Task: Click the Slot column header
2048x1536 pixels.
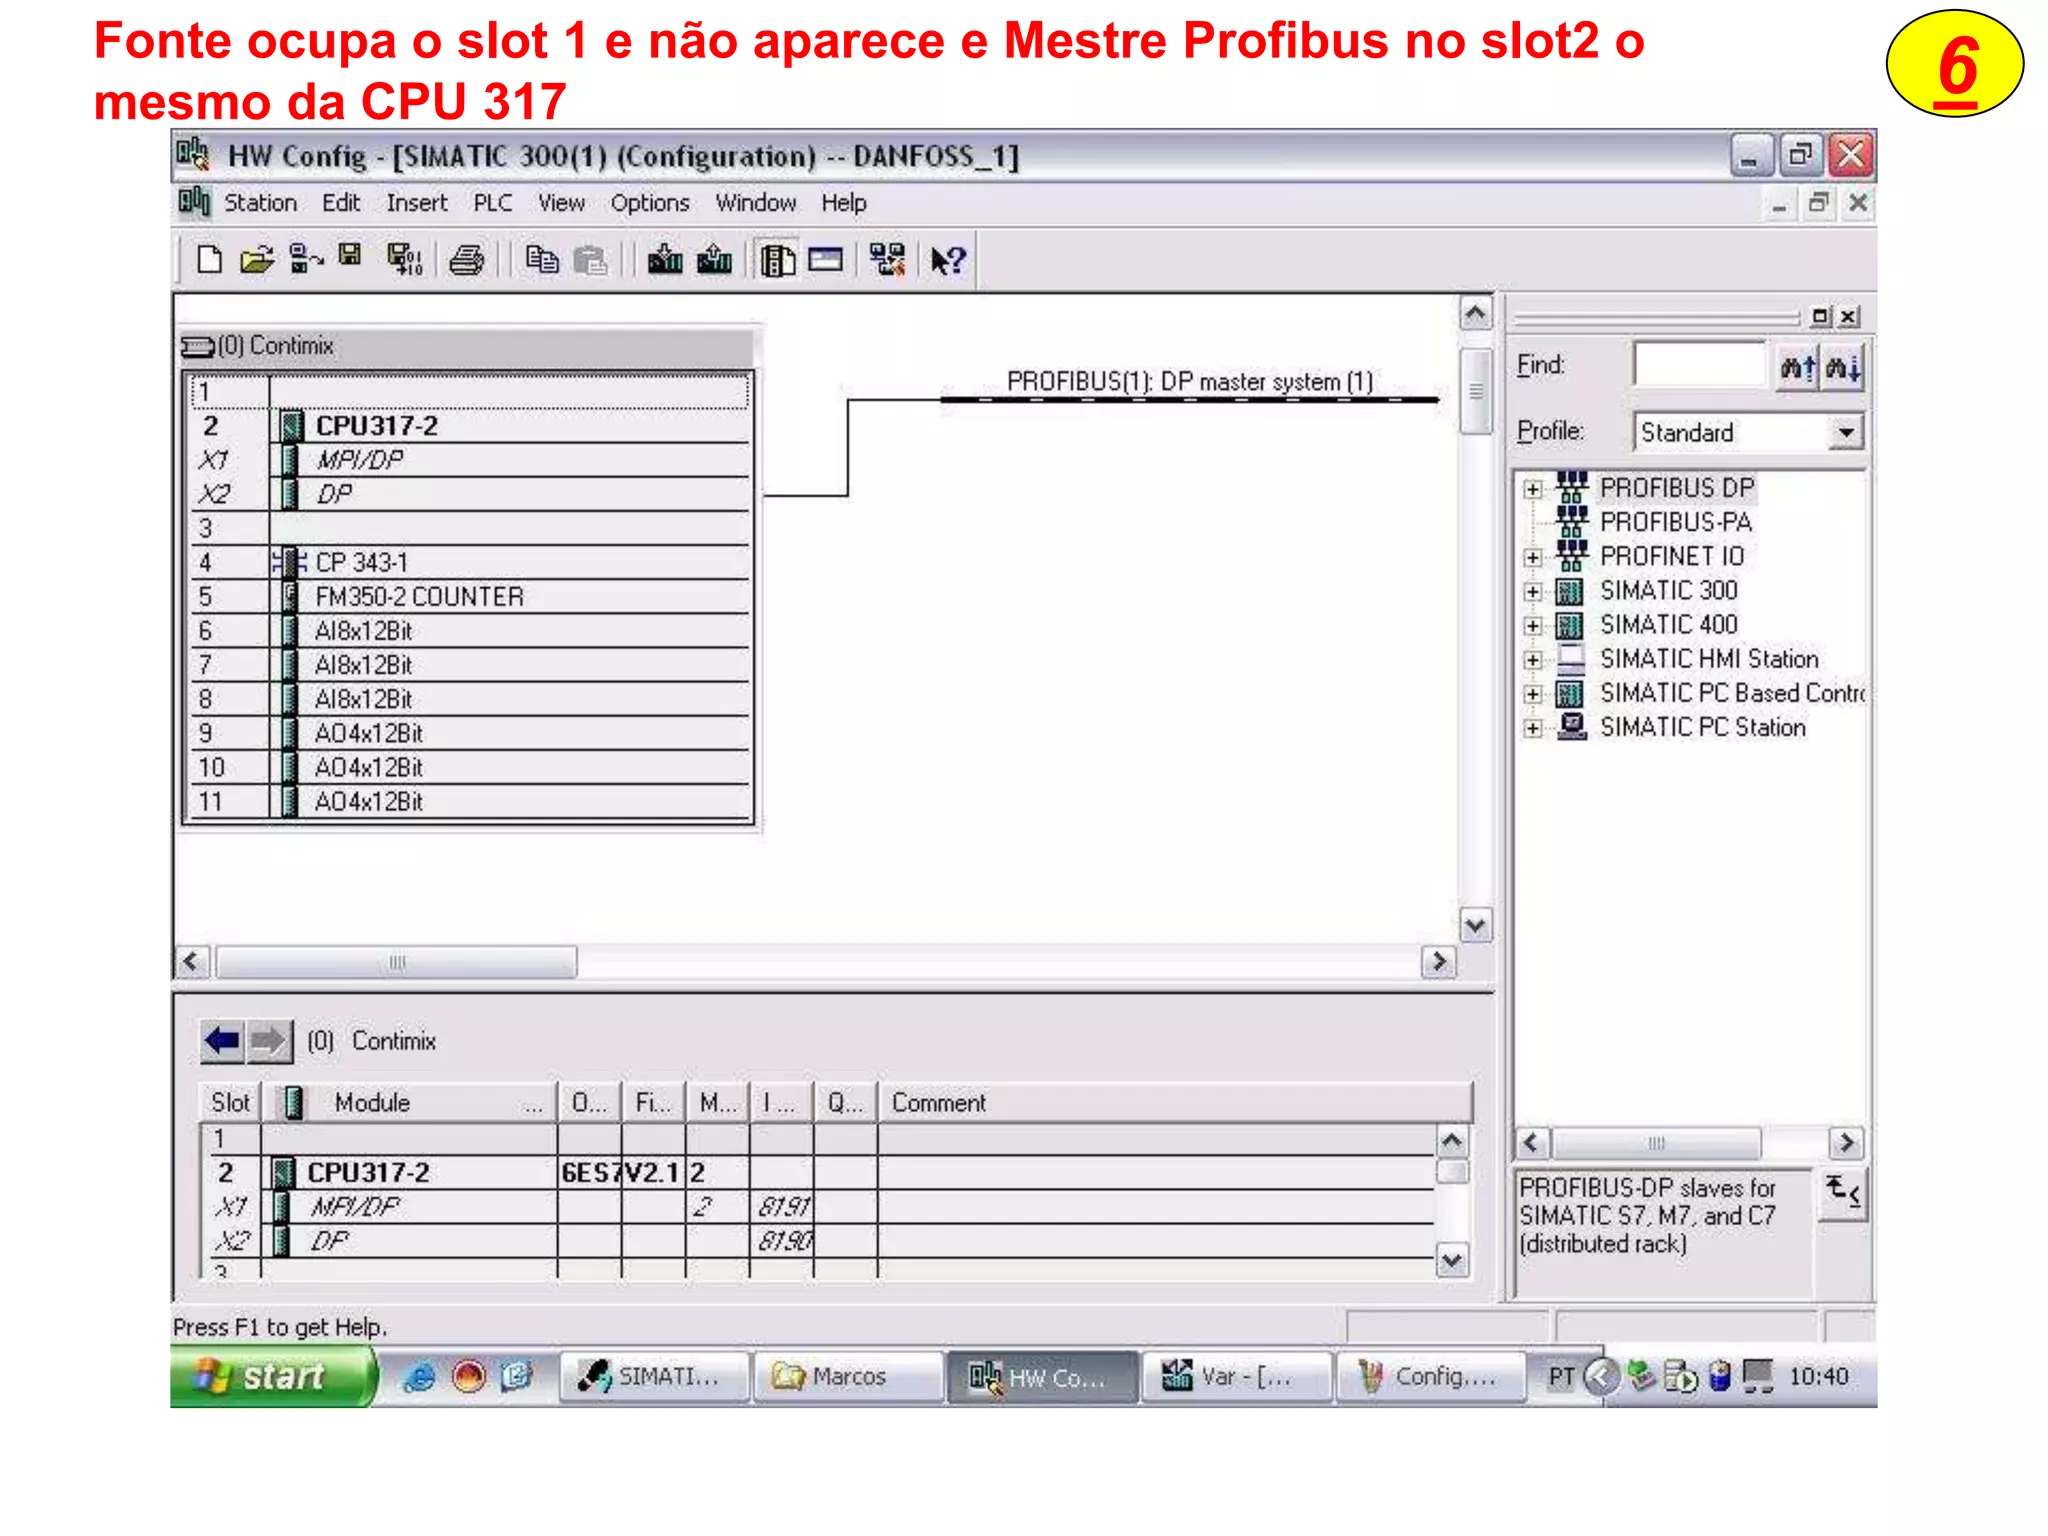Action: coord(230,1103)
